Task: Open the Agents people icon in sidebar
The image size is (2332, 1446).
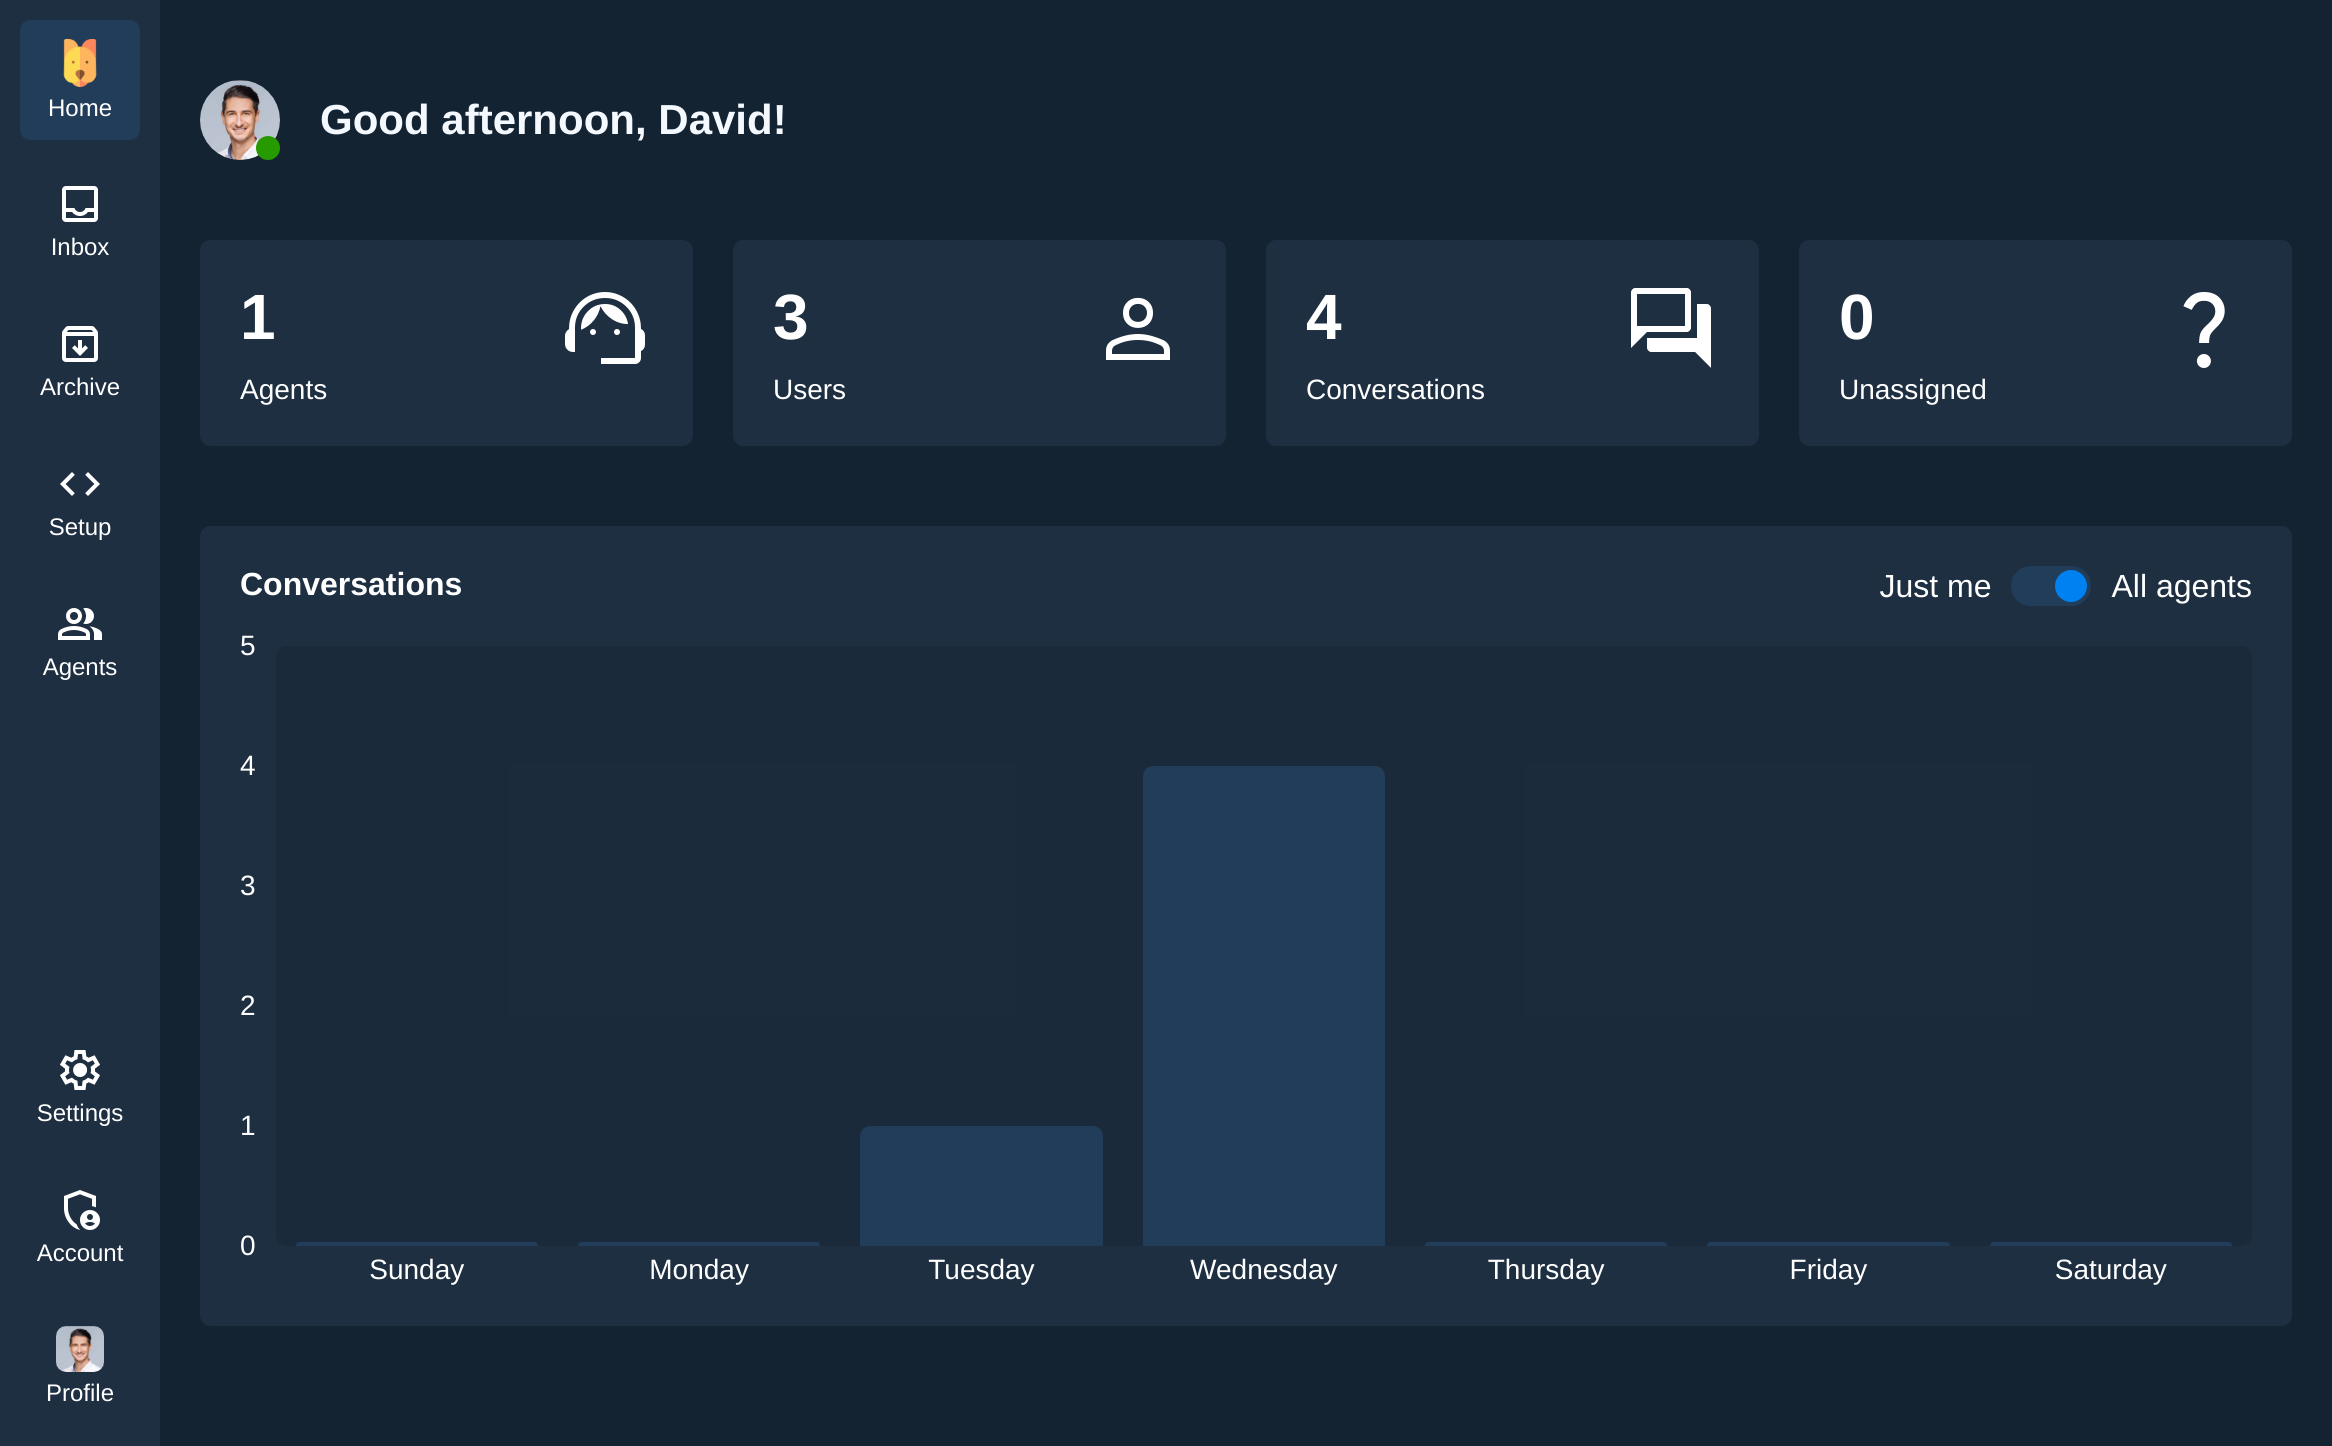Action: (80, 624)
